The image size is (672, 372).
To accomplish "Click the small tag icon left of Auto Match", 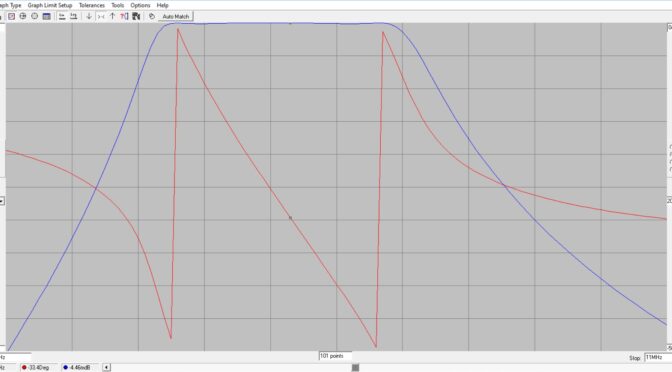I will point(152,16).
